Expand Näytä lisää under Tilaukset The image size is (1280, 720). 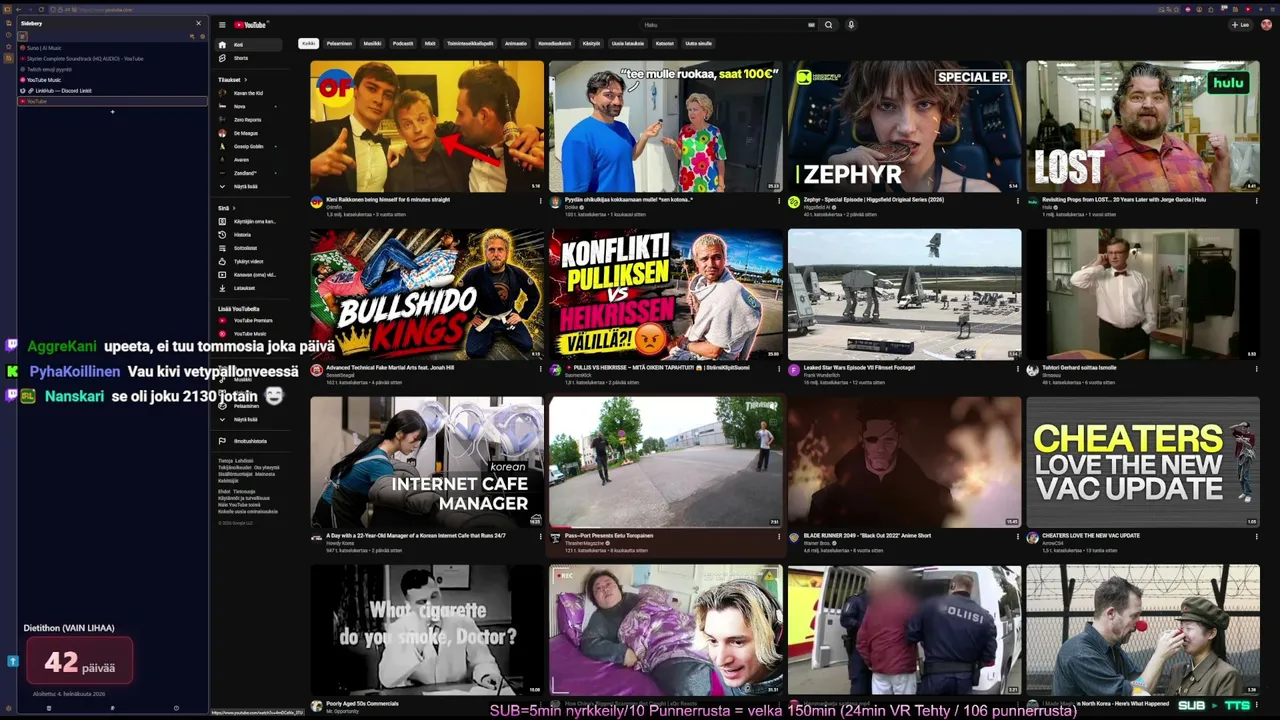coord(250,187)
